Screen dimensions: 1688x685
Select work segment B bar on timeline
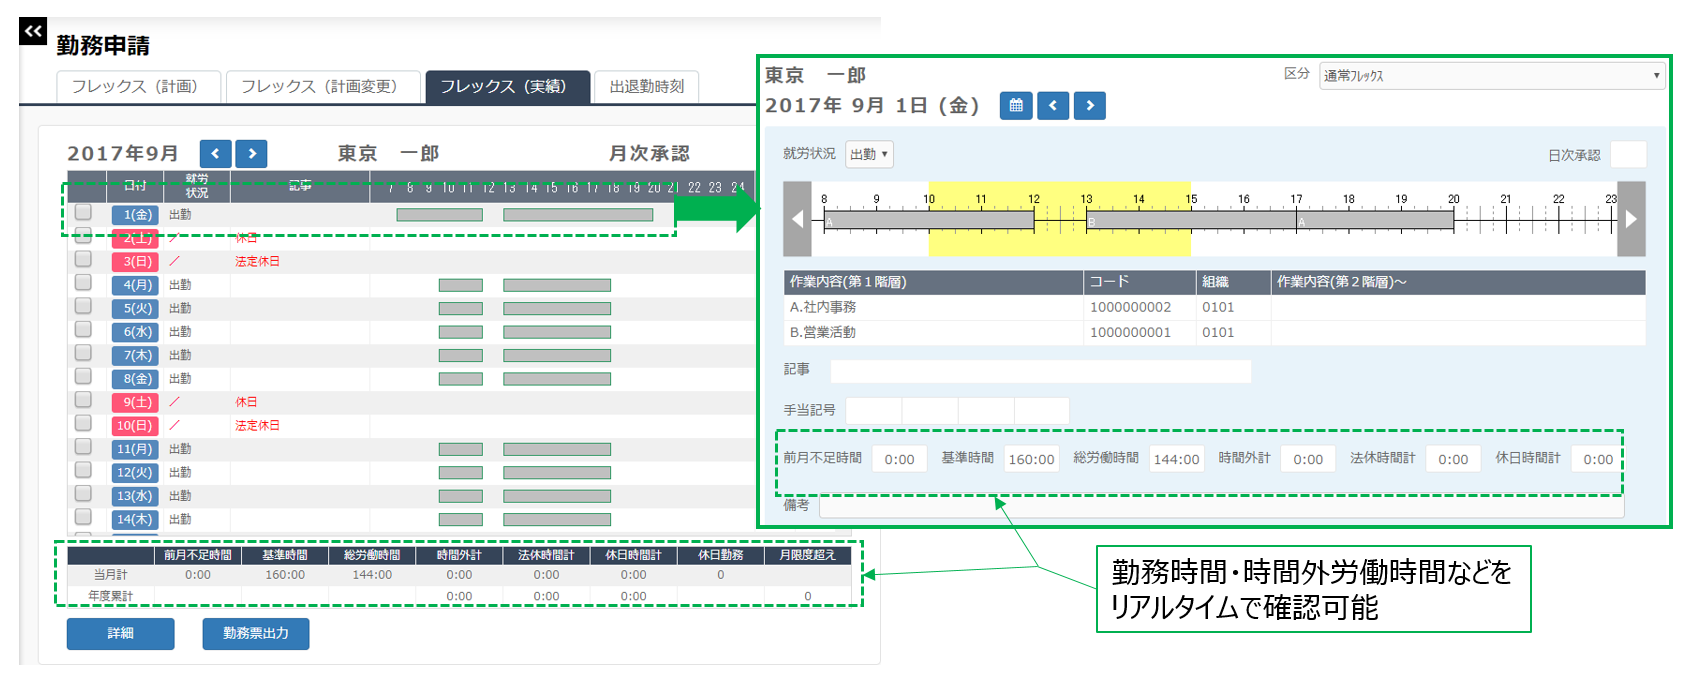pyautogui.click(x=1191, y=221)
